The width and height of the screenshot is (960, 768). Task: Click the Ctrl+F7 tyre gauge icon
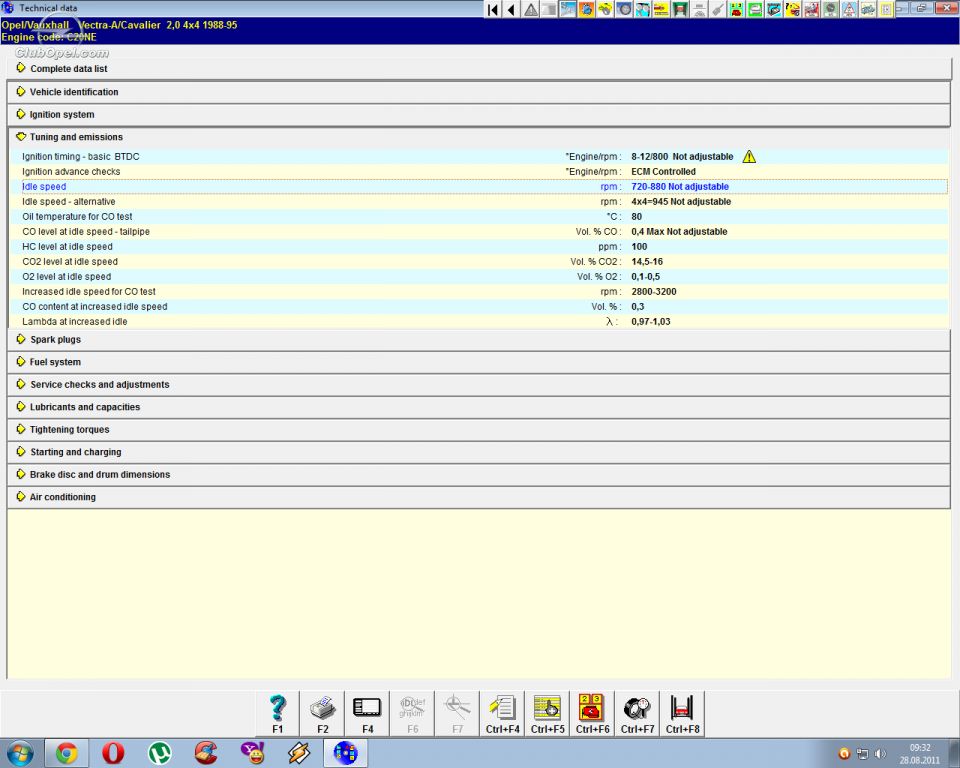pos(637,713)
